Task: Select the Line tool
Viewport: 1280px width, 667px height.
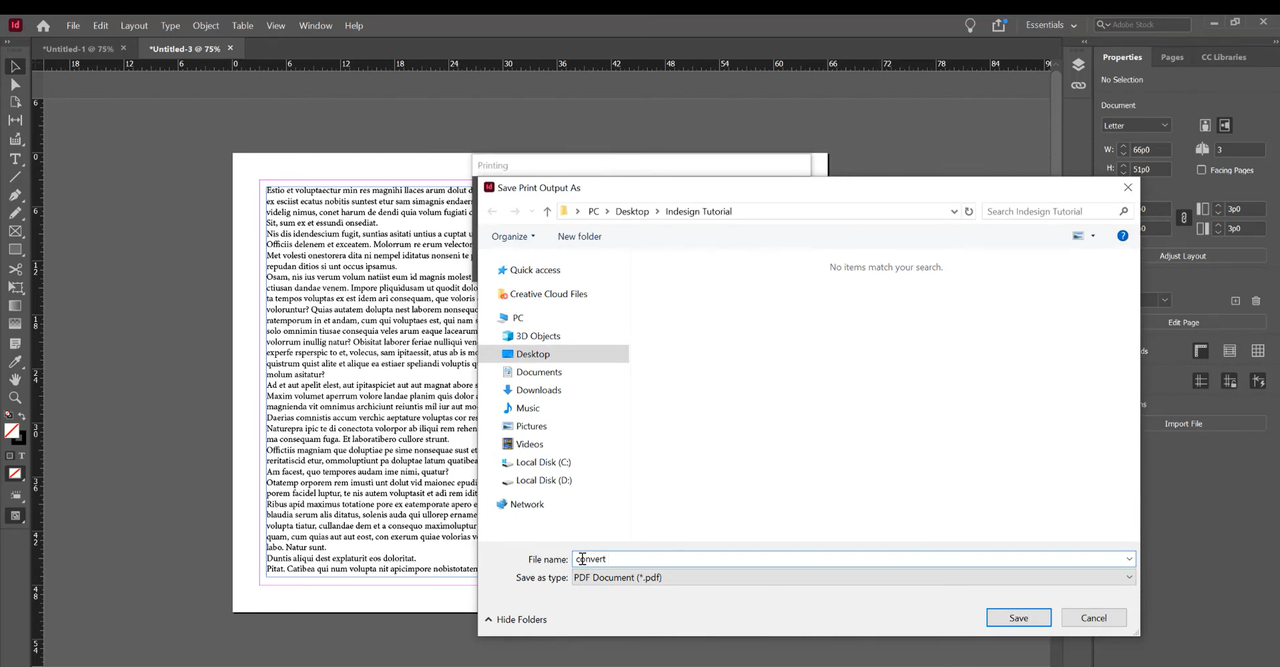Action: (15, 177)
